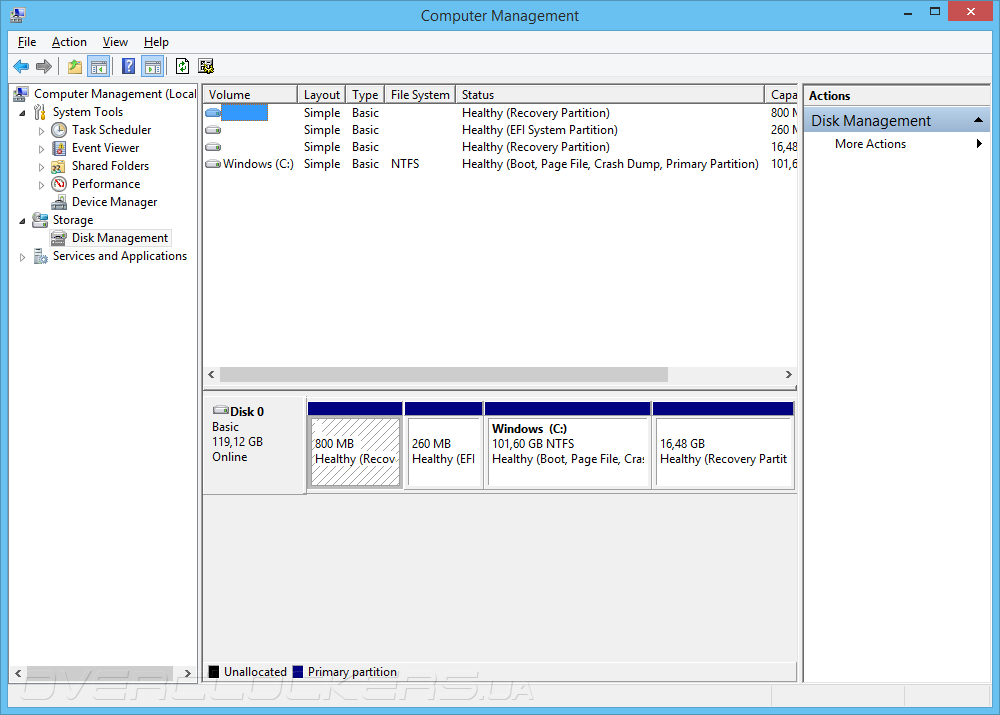1000x715 pixels.
Task: Click the Storage node icon
Action: (x=40, y=220)
